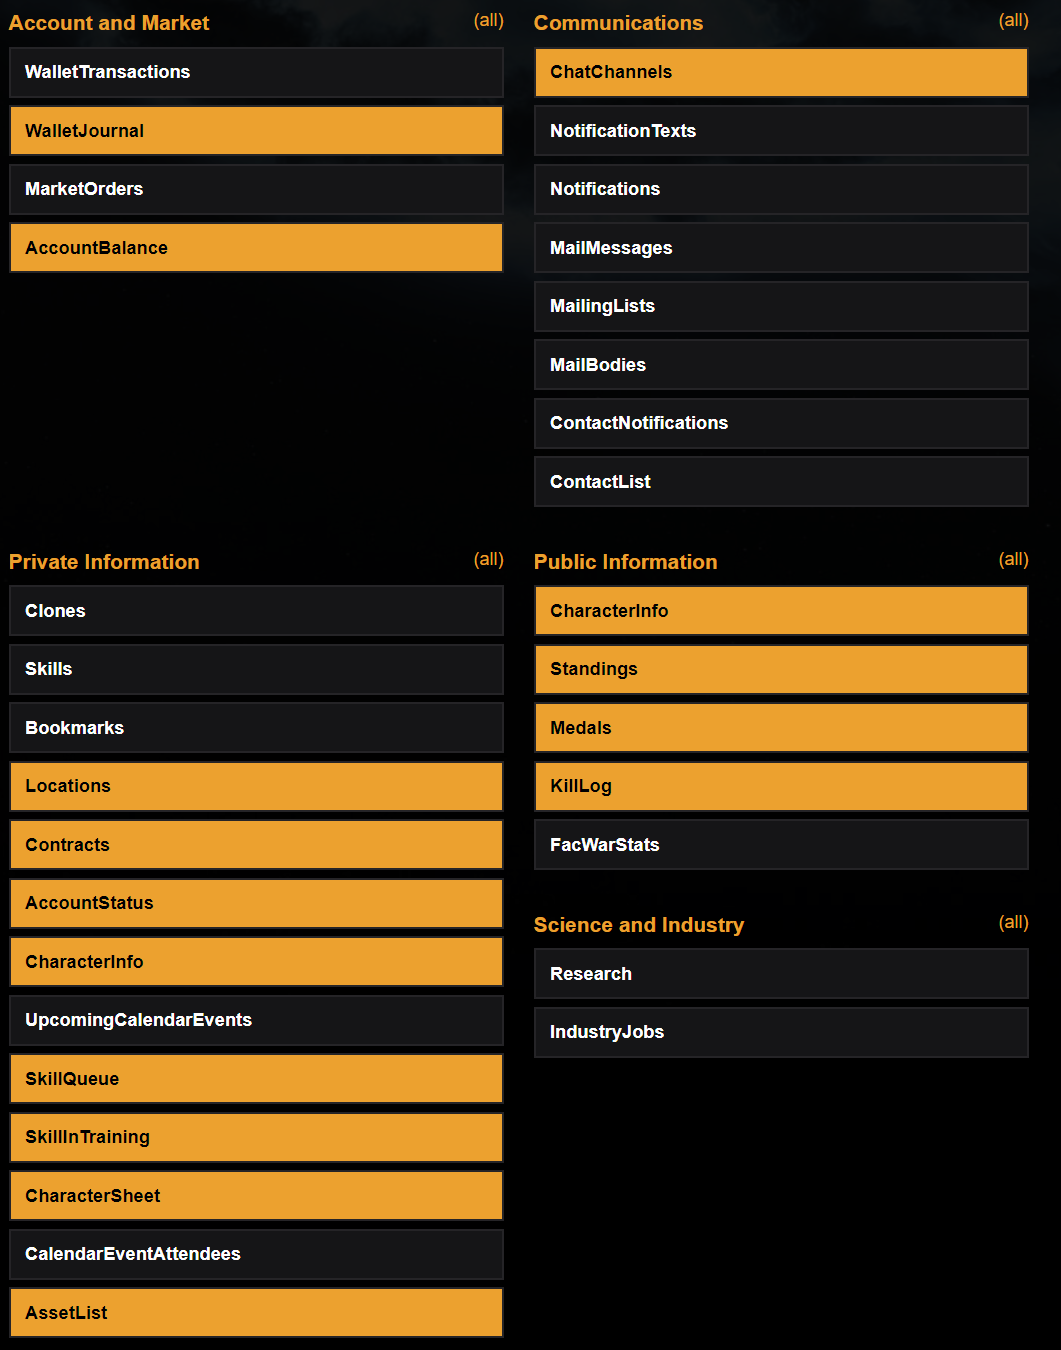Image resolution: width=1061 pixels, height=1350 pixels.
Task: Enable the WalletTransactions permission
Action: [256, 72]
